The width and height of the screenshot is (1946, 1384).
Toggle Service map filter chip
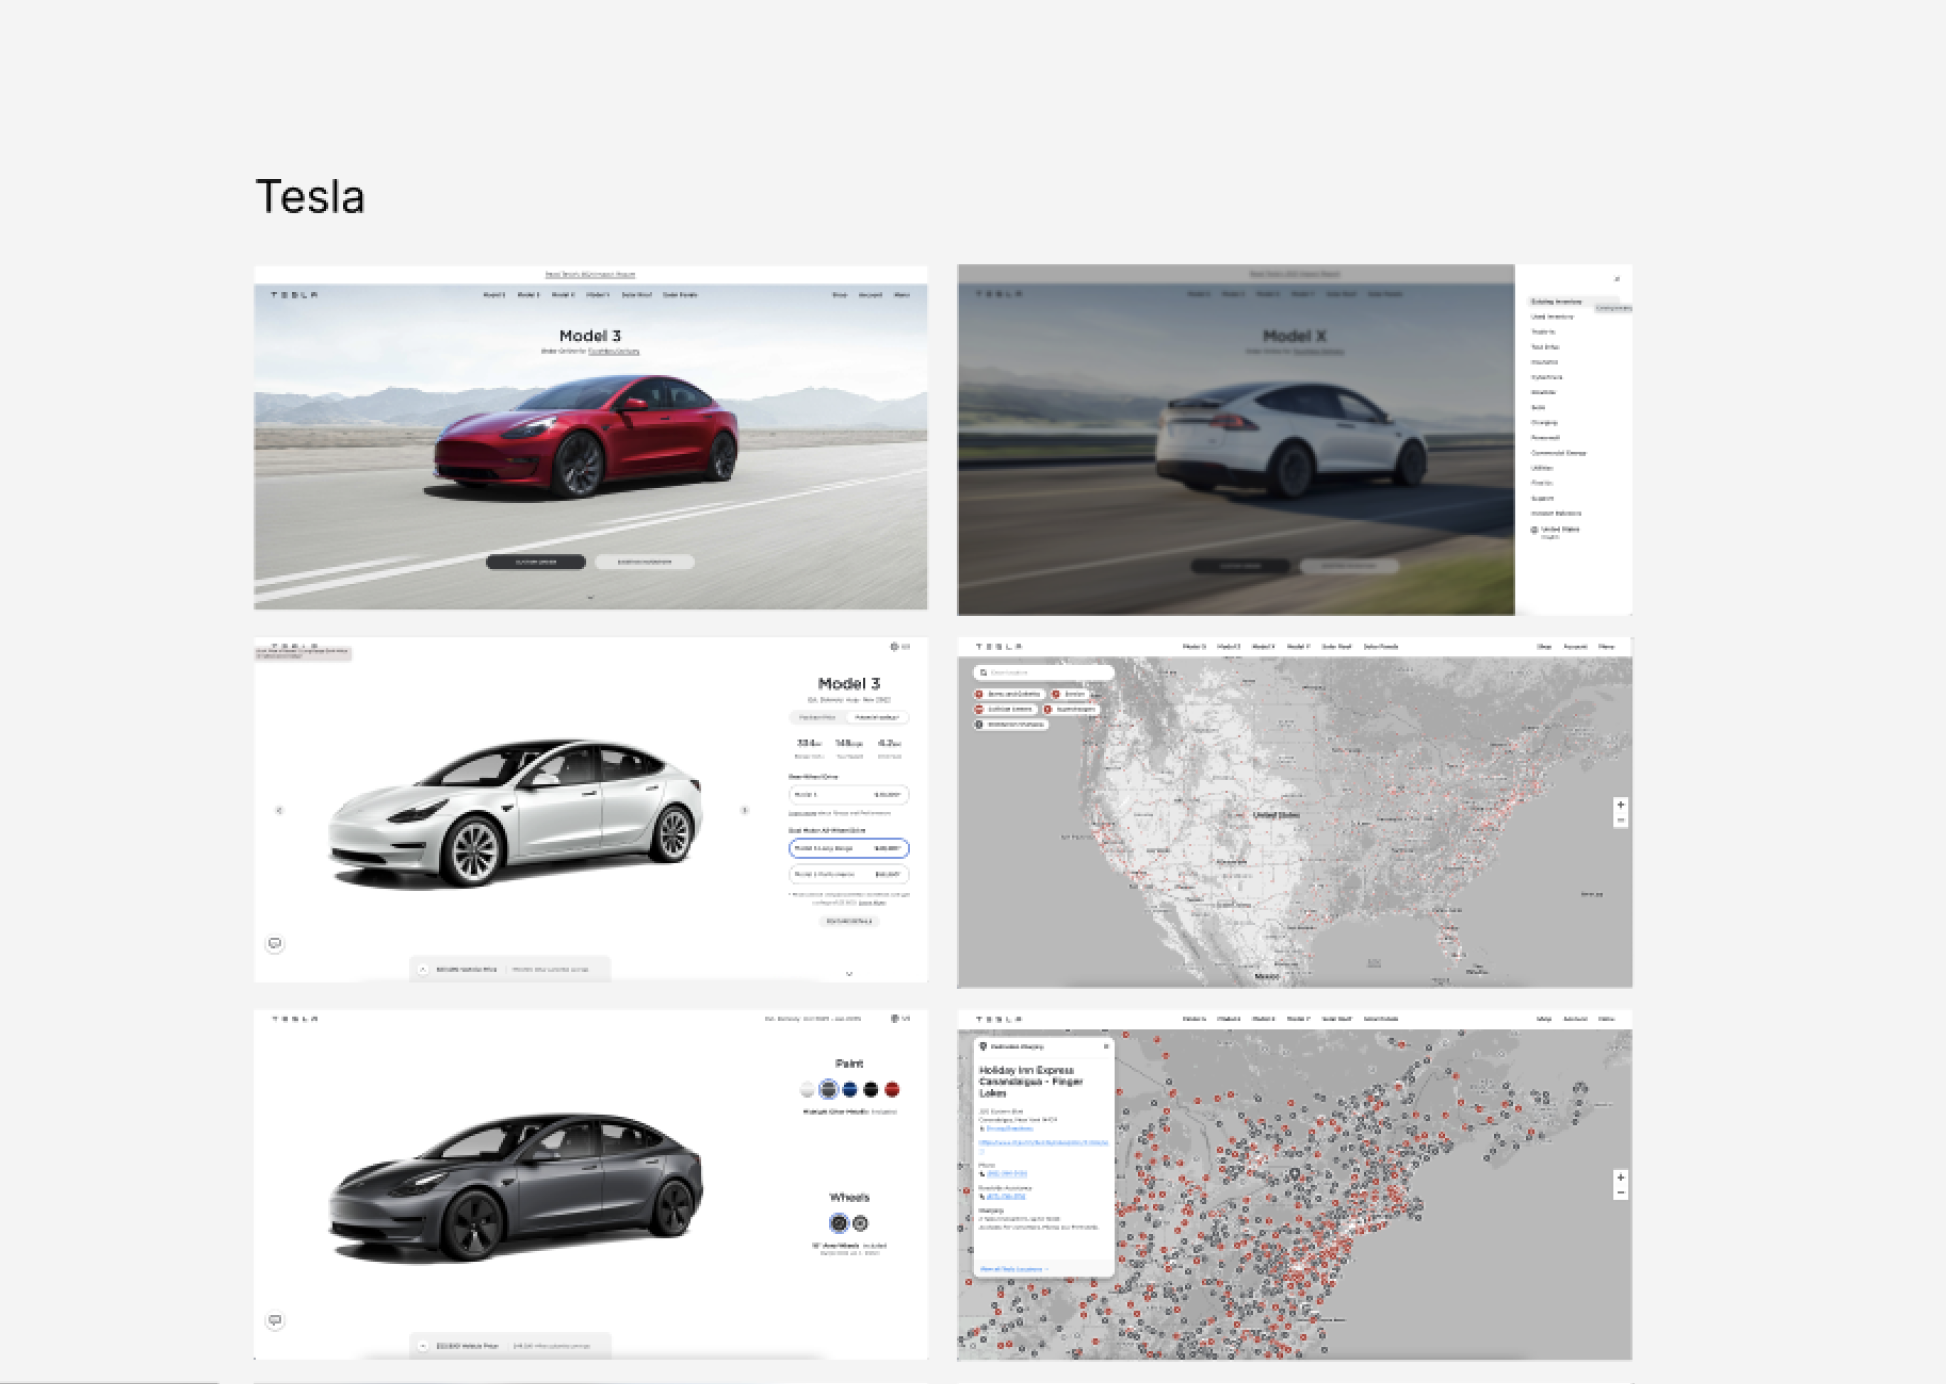[1070, 694]
